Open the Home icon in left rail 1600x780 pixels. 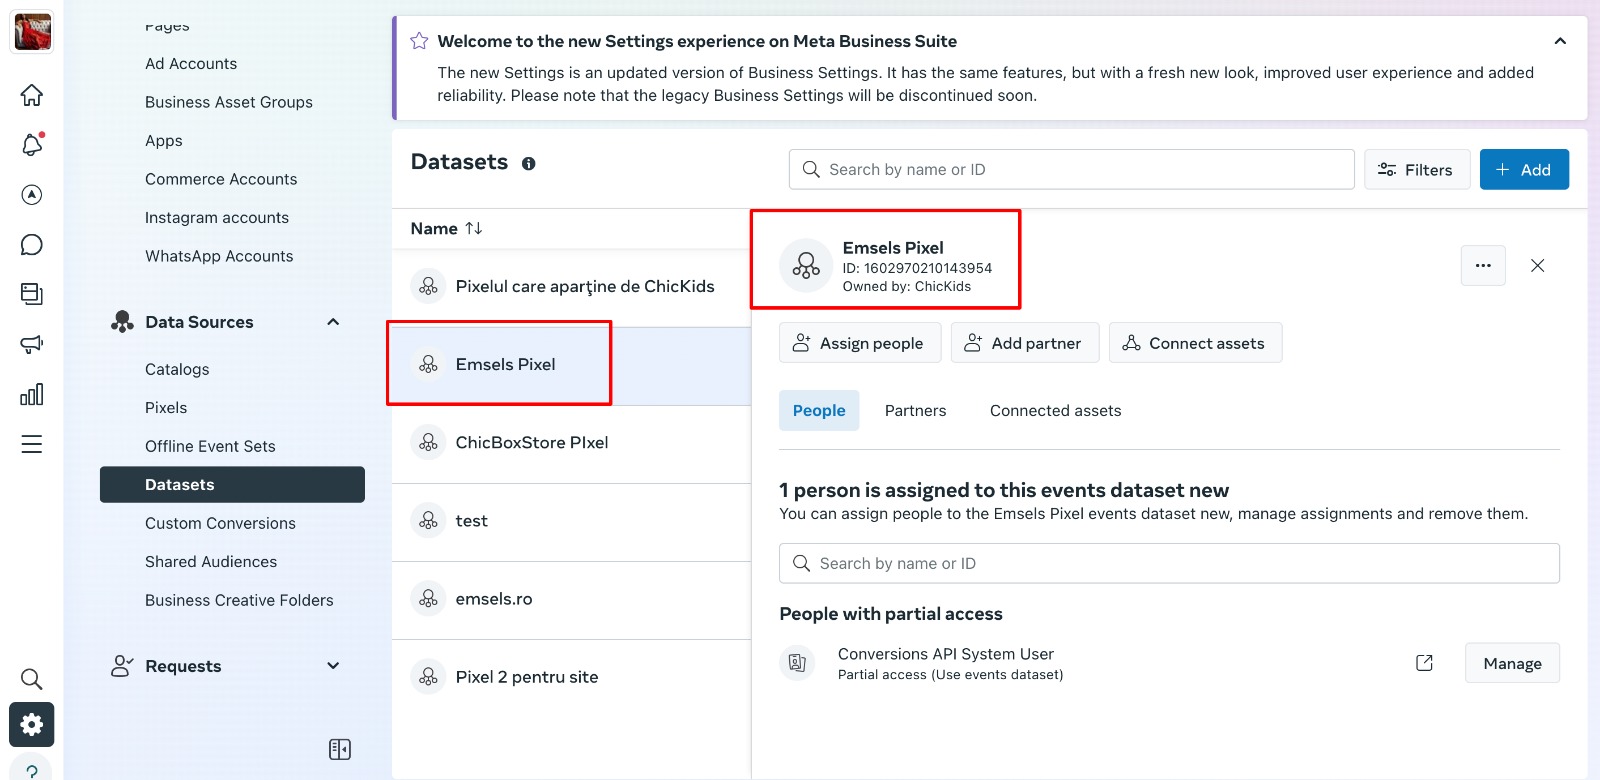pyautogui.click(x=32, y=95)
